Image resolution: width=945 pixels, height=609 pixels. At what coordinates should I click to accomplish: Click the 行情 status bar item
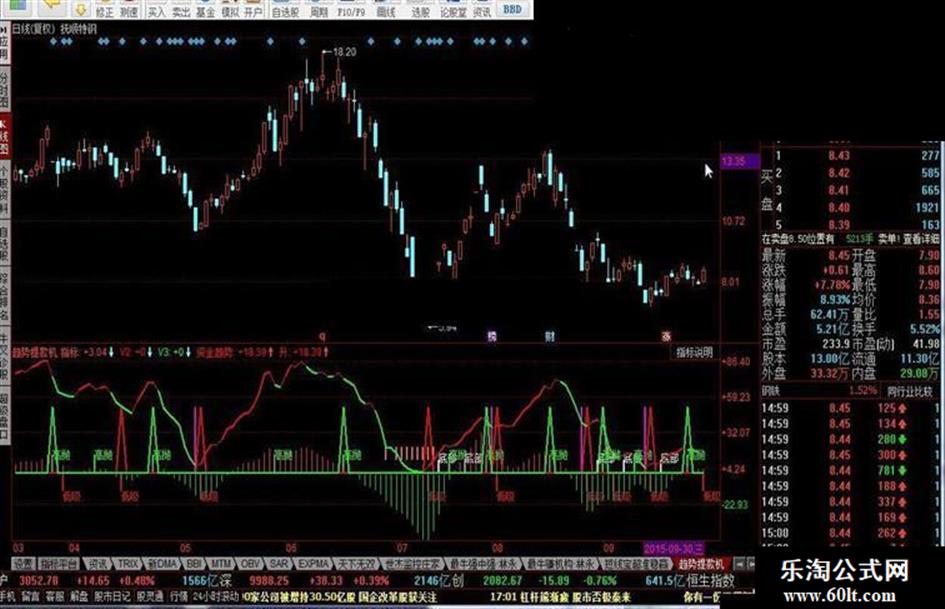(179, 596)
